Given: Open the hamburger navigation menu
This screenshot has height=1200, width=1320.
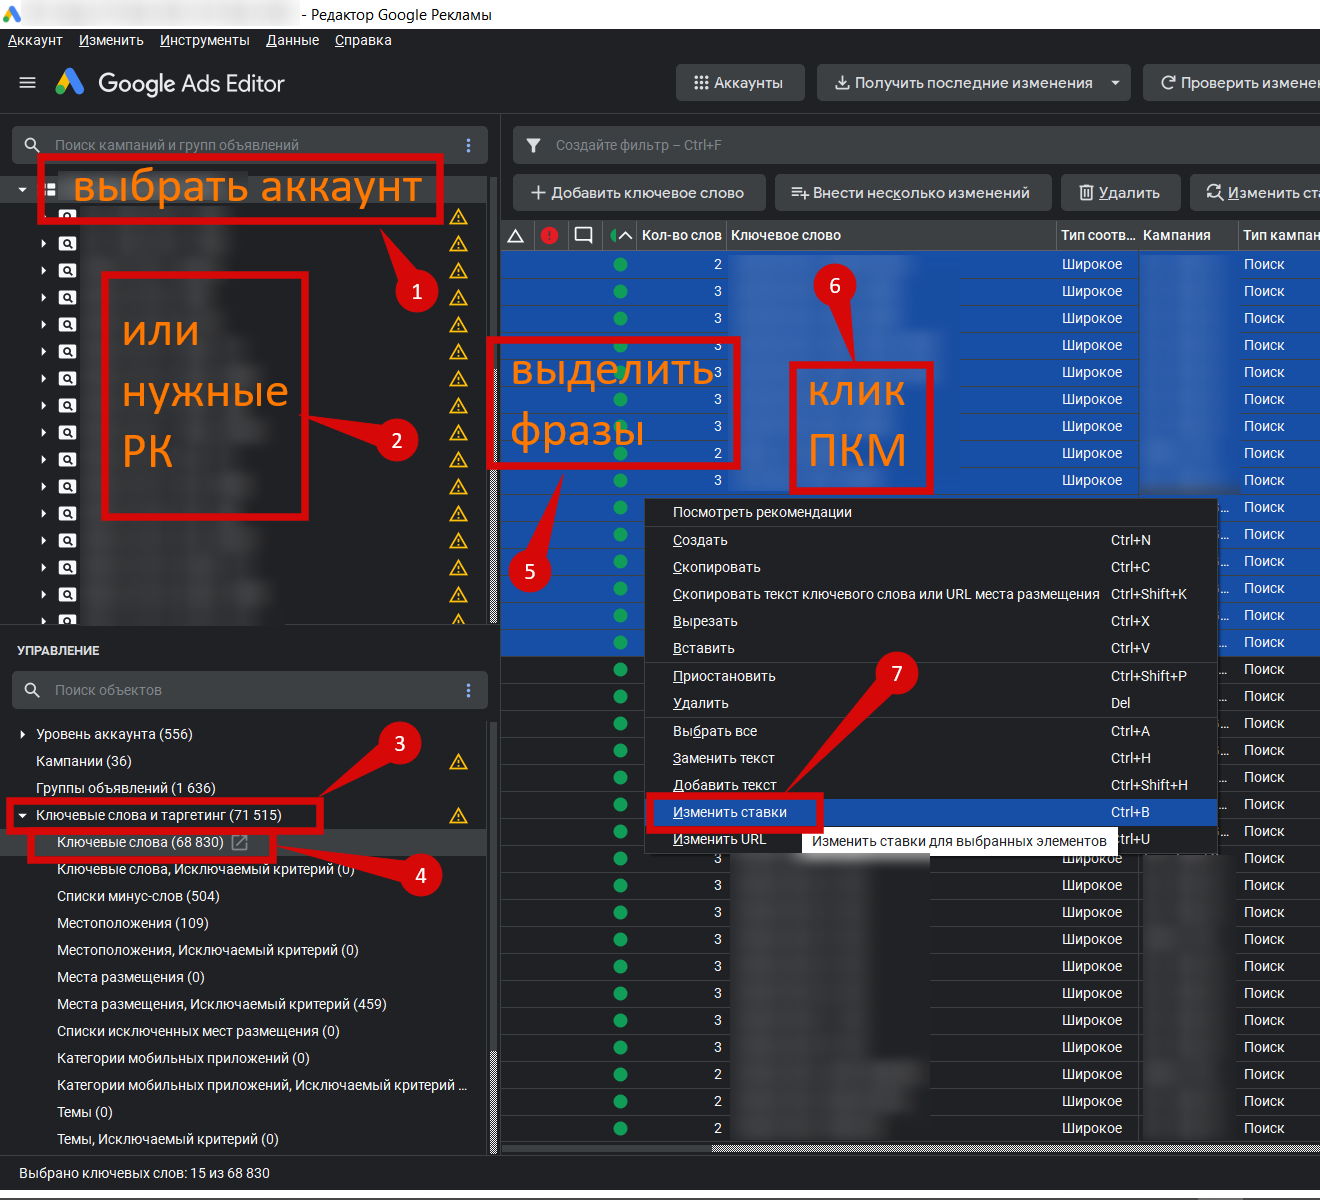Looking at the screenshot, I should (28, 83).
